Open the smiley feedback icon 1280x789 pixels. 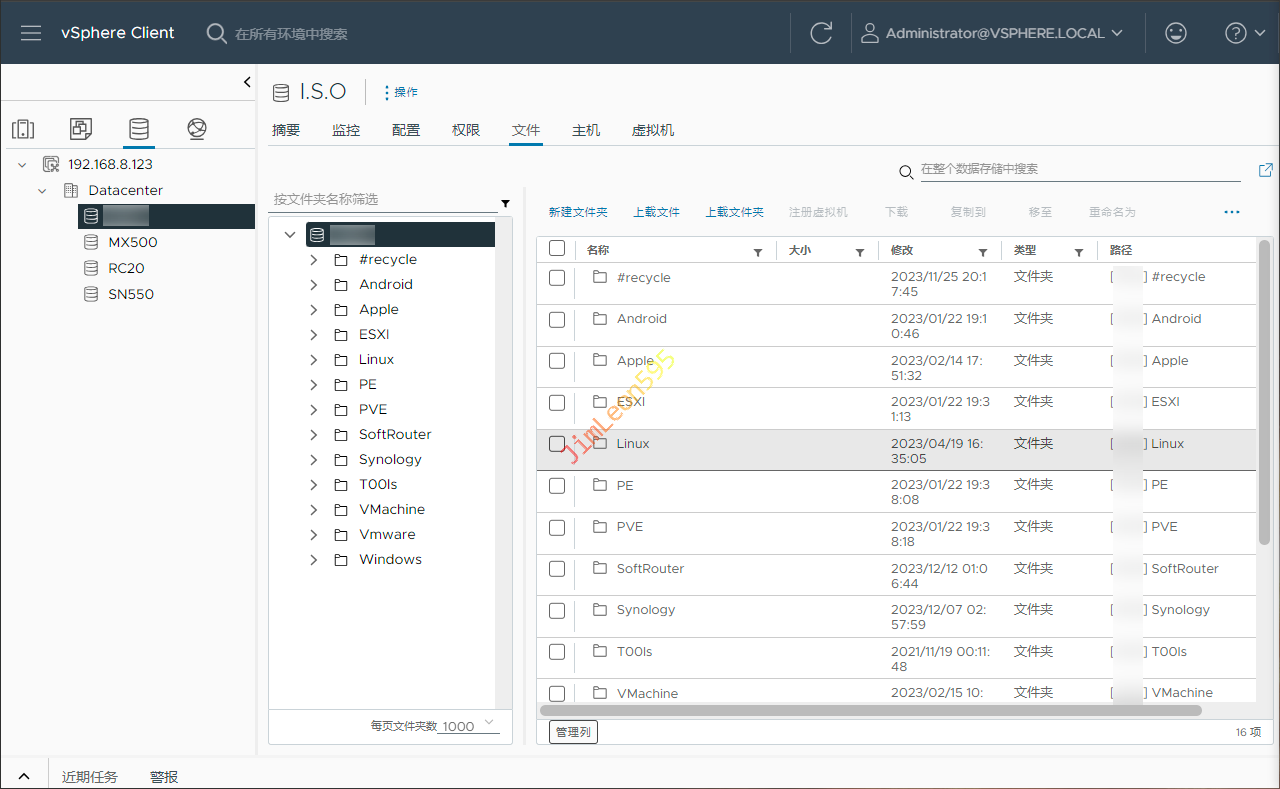pos(1176,33)
